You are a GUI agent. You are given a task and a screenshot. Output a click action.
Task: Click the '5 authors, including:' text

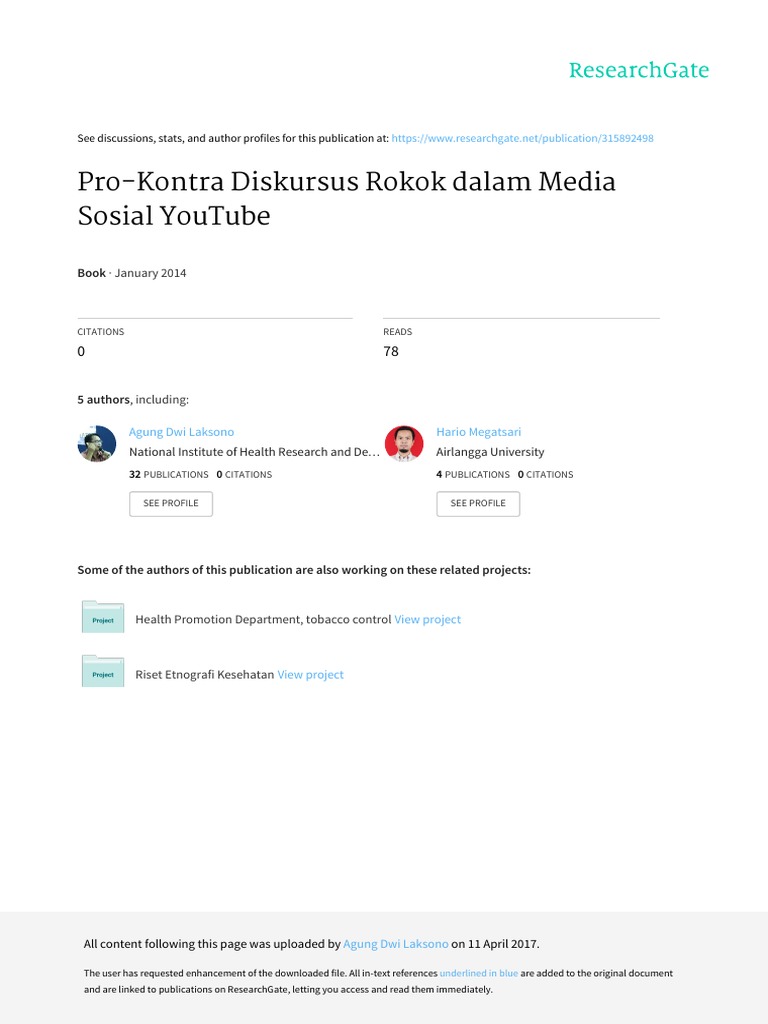pyautogui.click(x=133, y=400)
